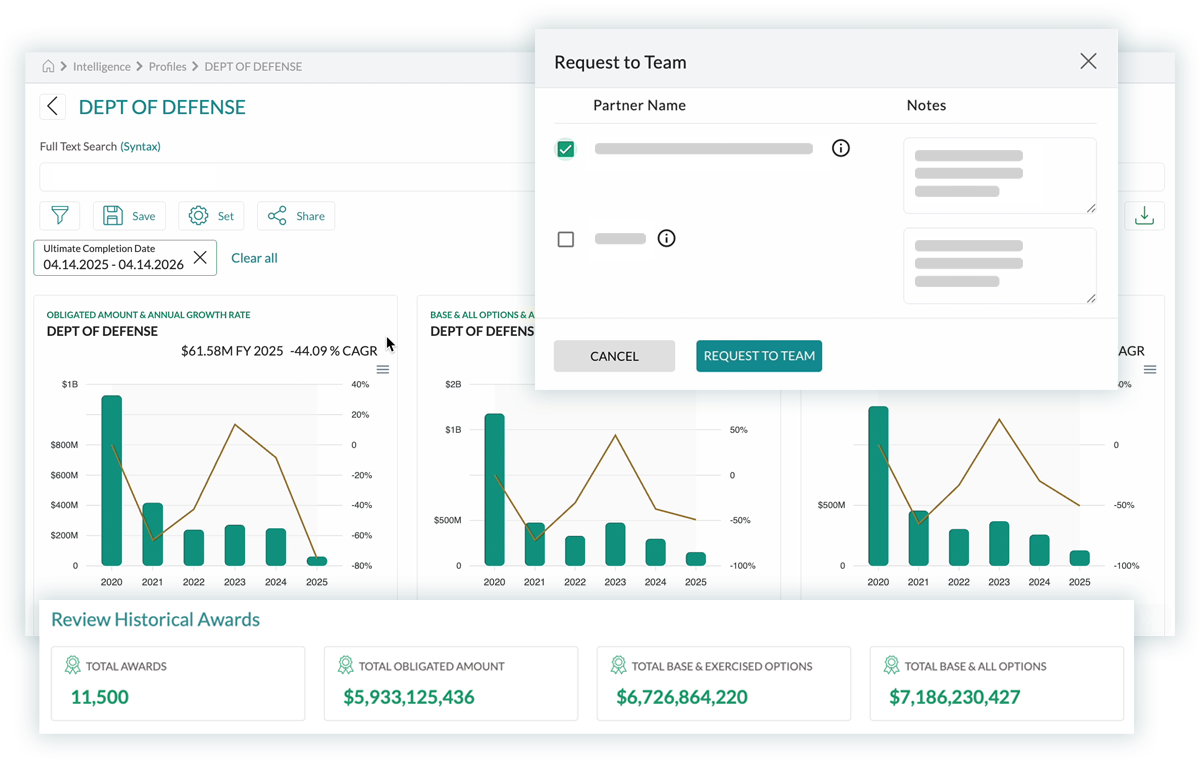The height and width of the screenshot is (763, 1200).
Task: Open the Obligated Amount chart hamburger menu
Action: pos(382,370)
